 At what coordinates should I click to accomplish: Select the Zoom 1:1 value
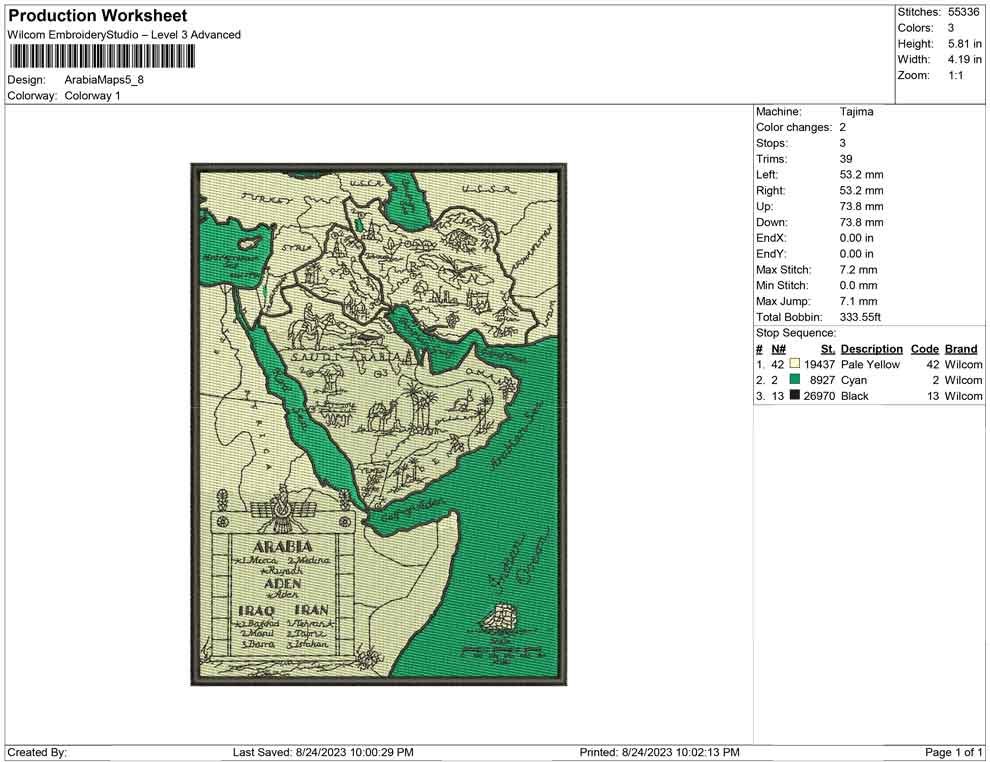(x=955, y=76)
